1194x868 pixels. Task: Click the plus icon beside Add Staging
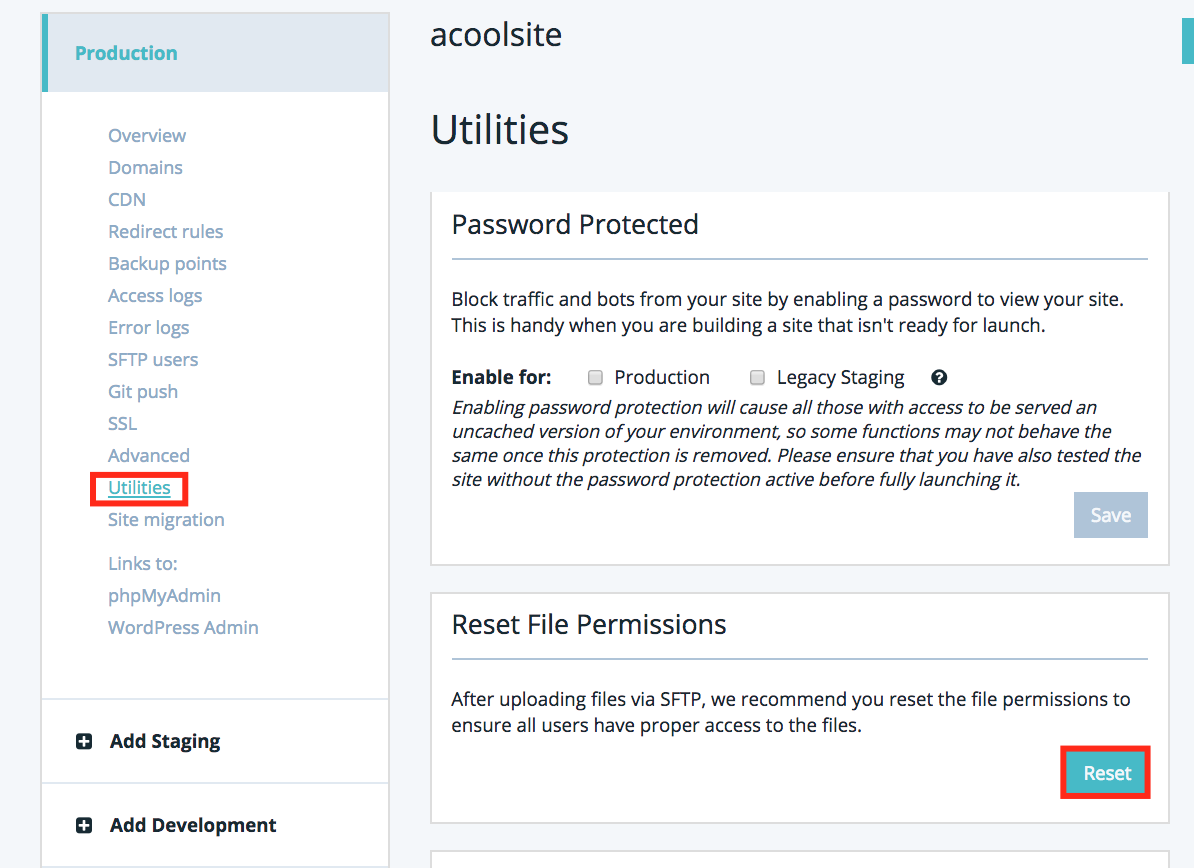point(84,741)
